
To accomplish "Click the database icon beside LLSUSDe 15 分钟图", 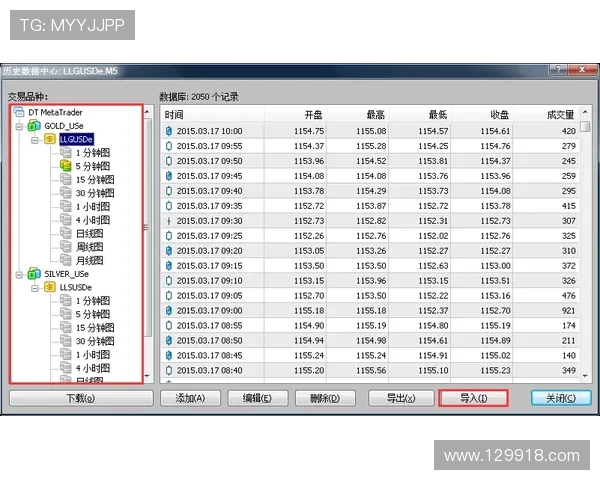I will [x=65, y=327].
